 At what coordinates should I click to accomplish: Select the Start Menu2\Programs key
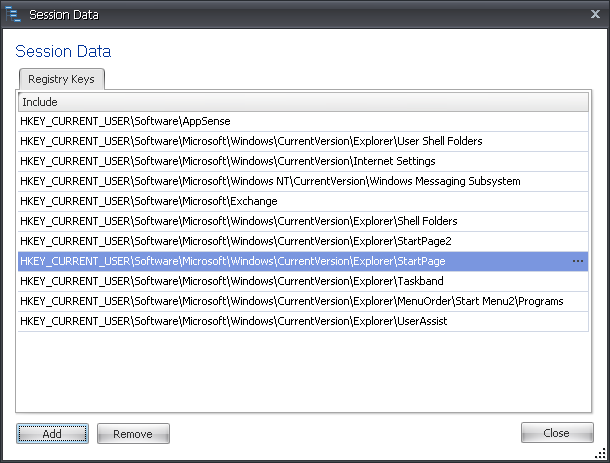pyautogui.click(x=303, y=302)
